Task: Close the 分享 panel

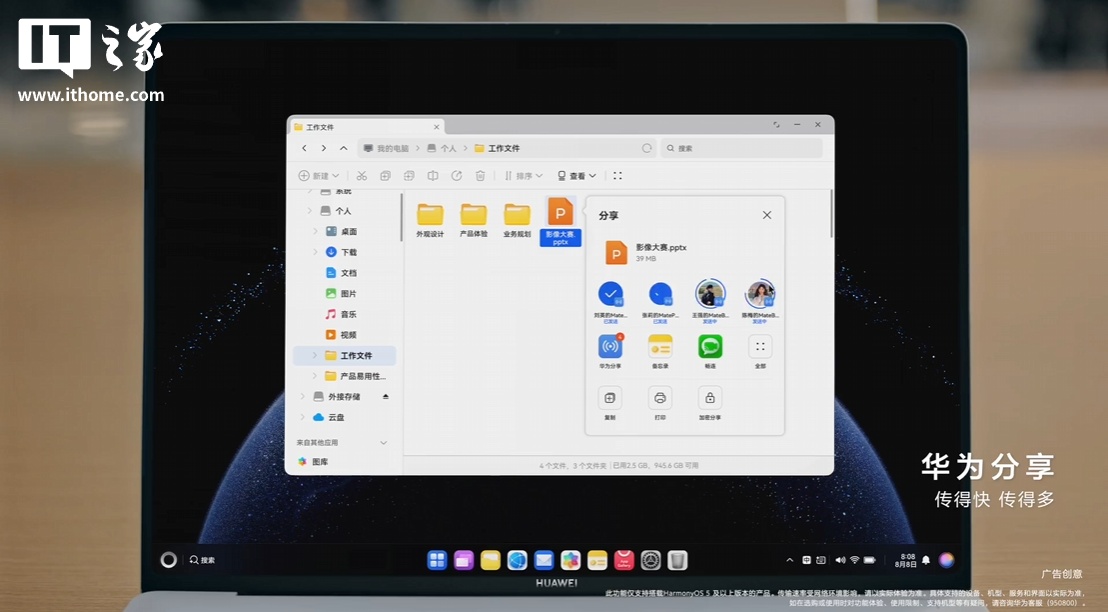Action: click(767, 215)
